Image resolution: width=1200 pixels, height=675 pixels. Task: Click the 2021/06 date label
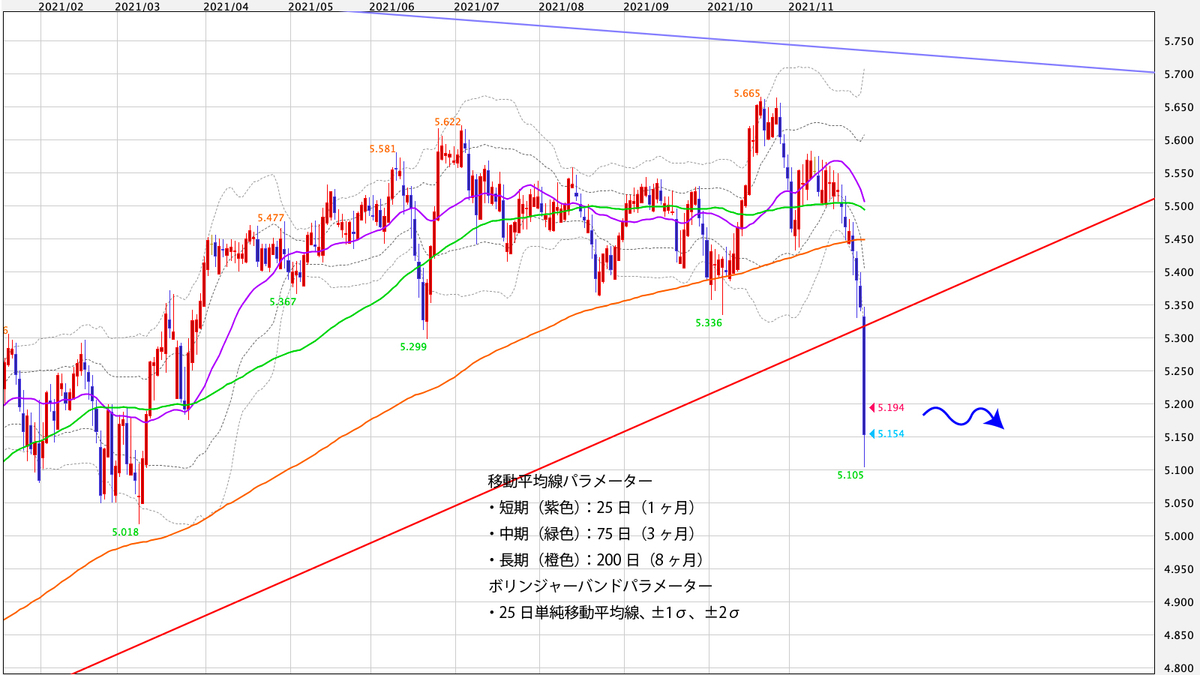click(x=391, y=7)
